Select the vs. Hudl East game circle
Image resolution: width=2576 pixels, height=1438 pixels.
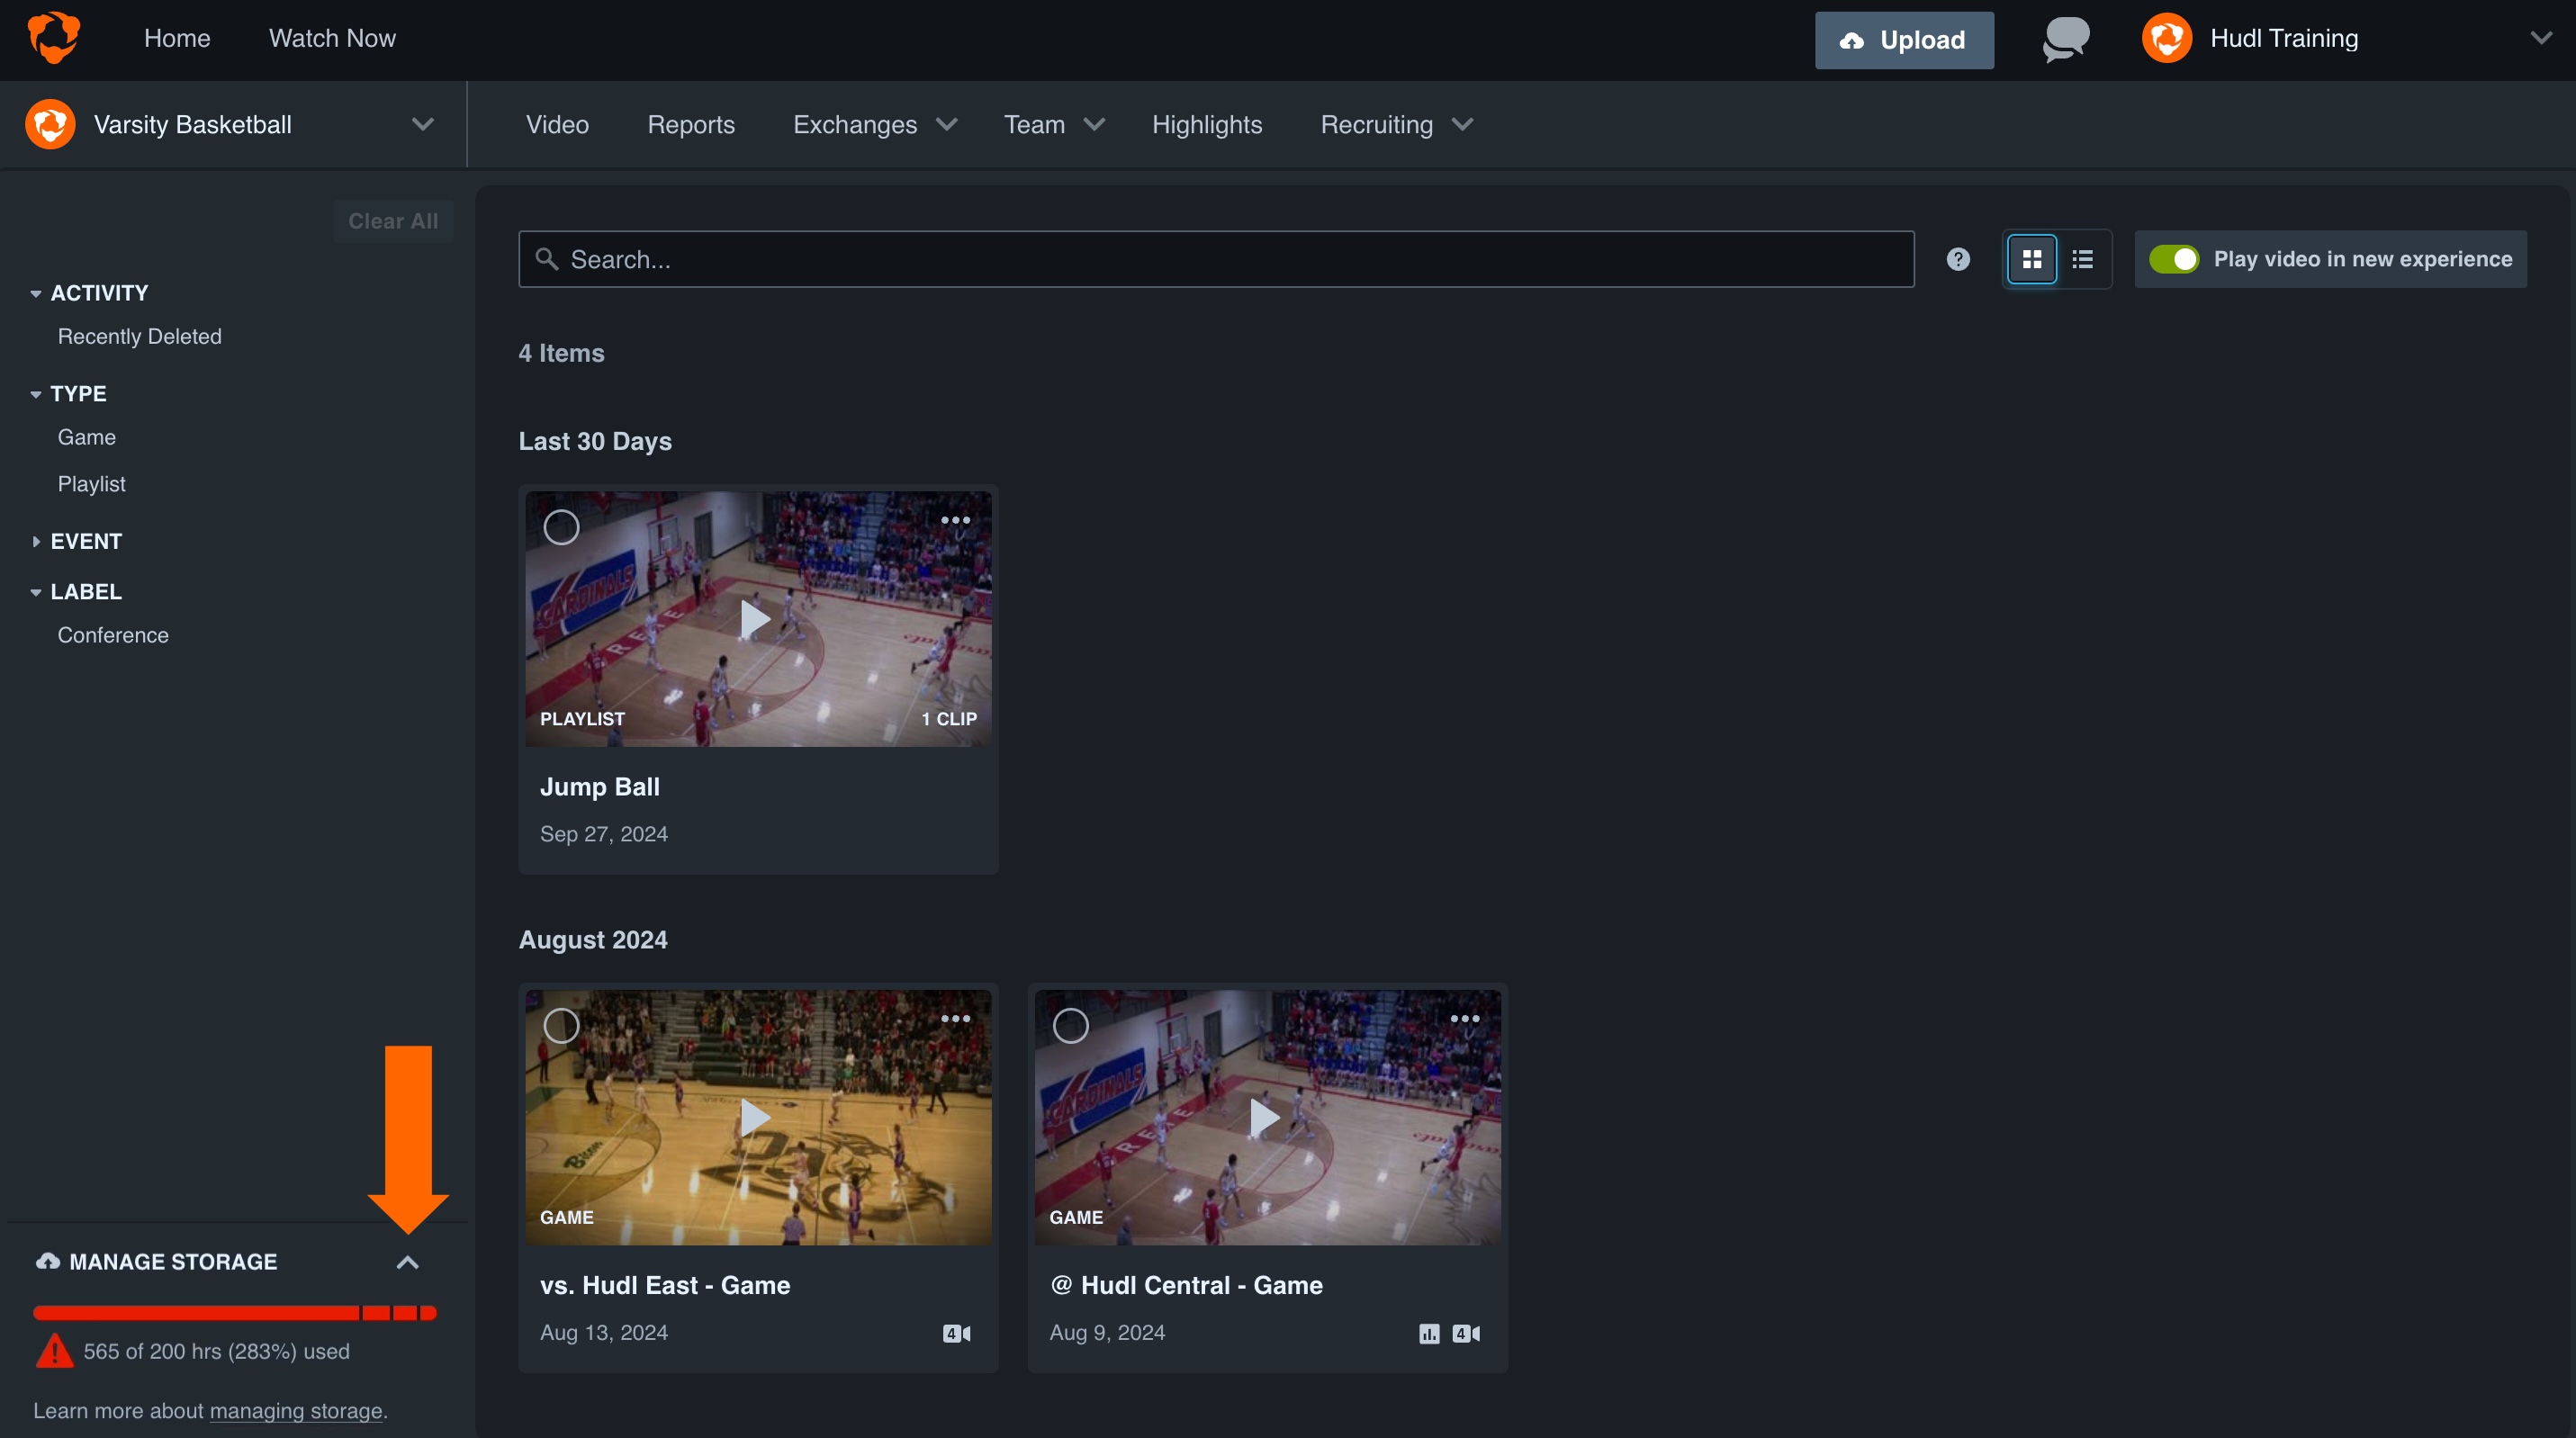pyautogui.click(x=561, y=1025)
